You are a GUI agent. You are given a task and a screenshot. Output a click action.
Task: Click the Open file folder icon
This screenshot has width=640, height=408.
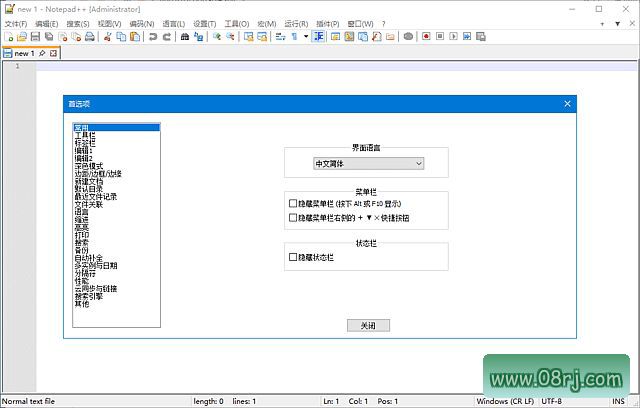[21, 36]
